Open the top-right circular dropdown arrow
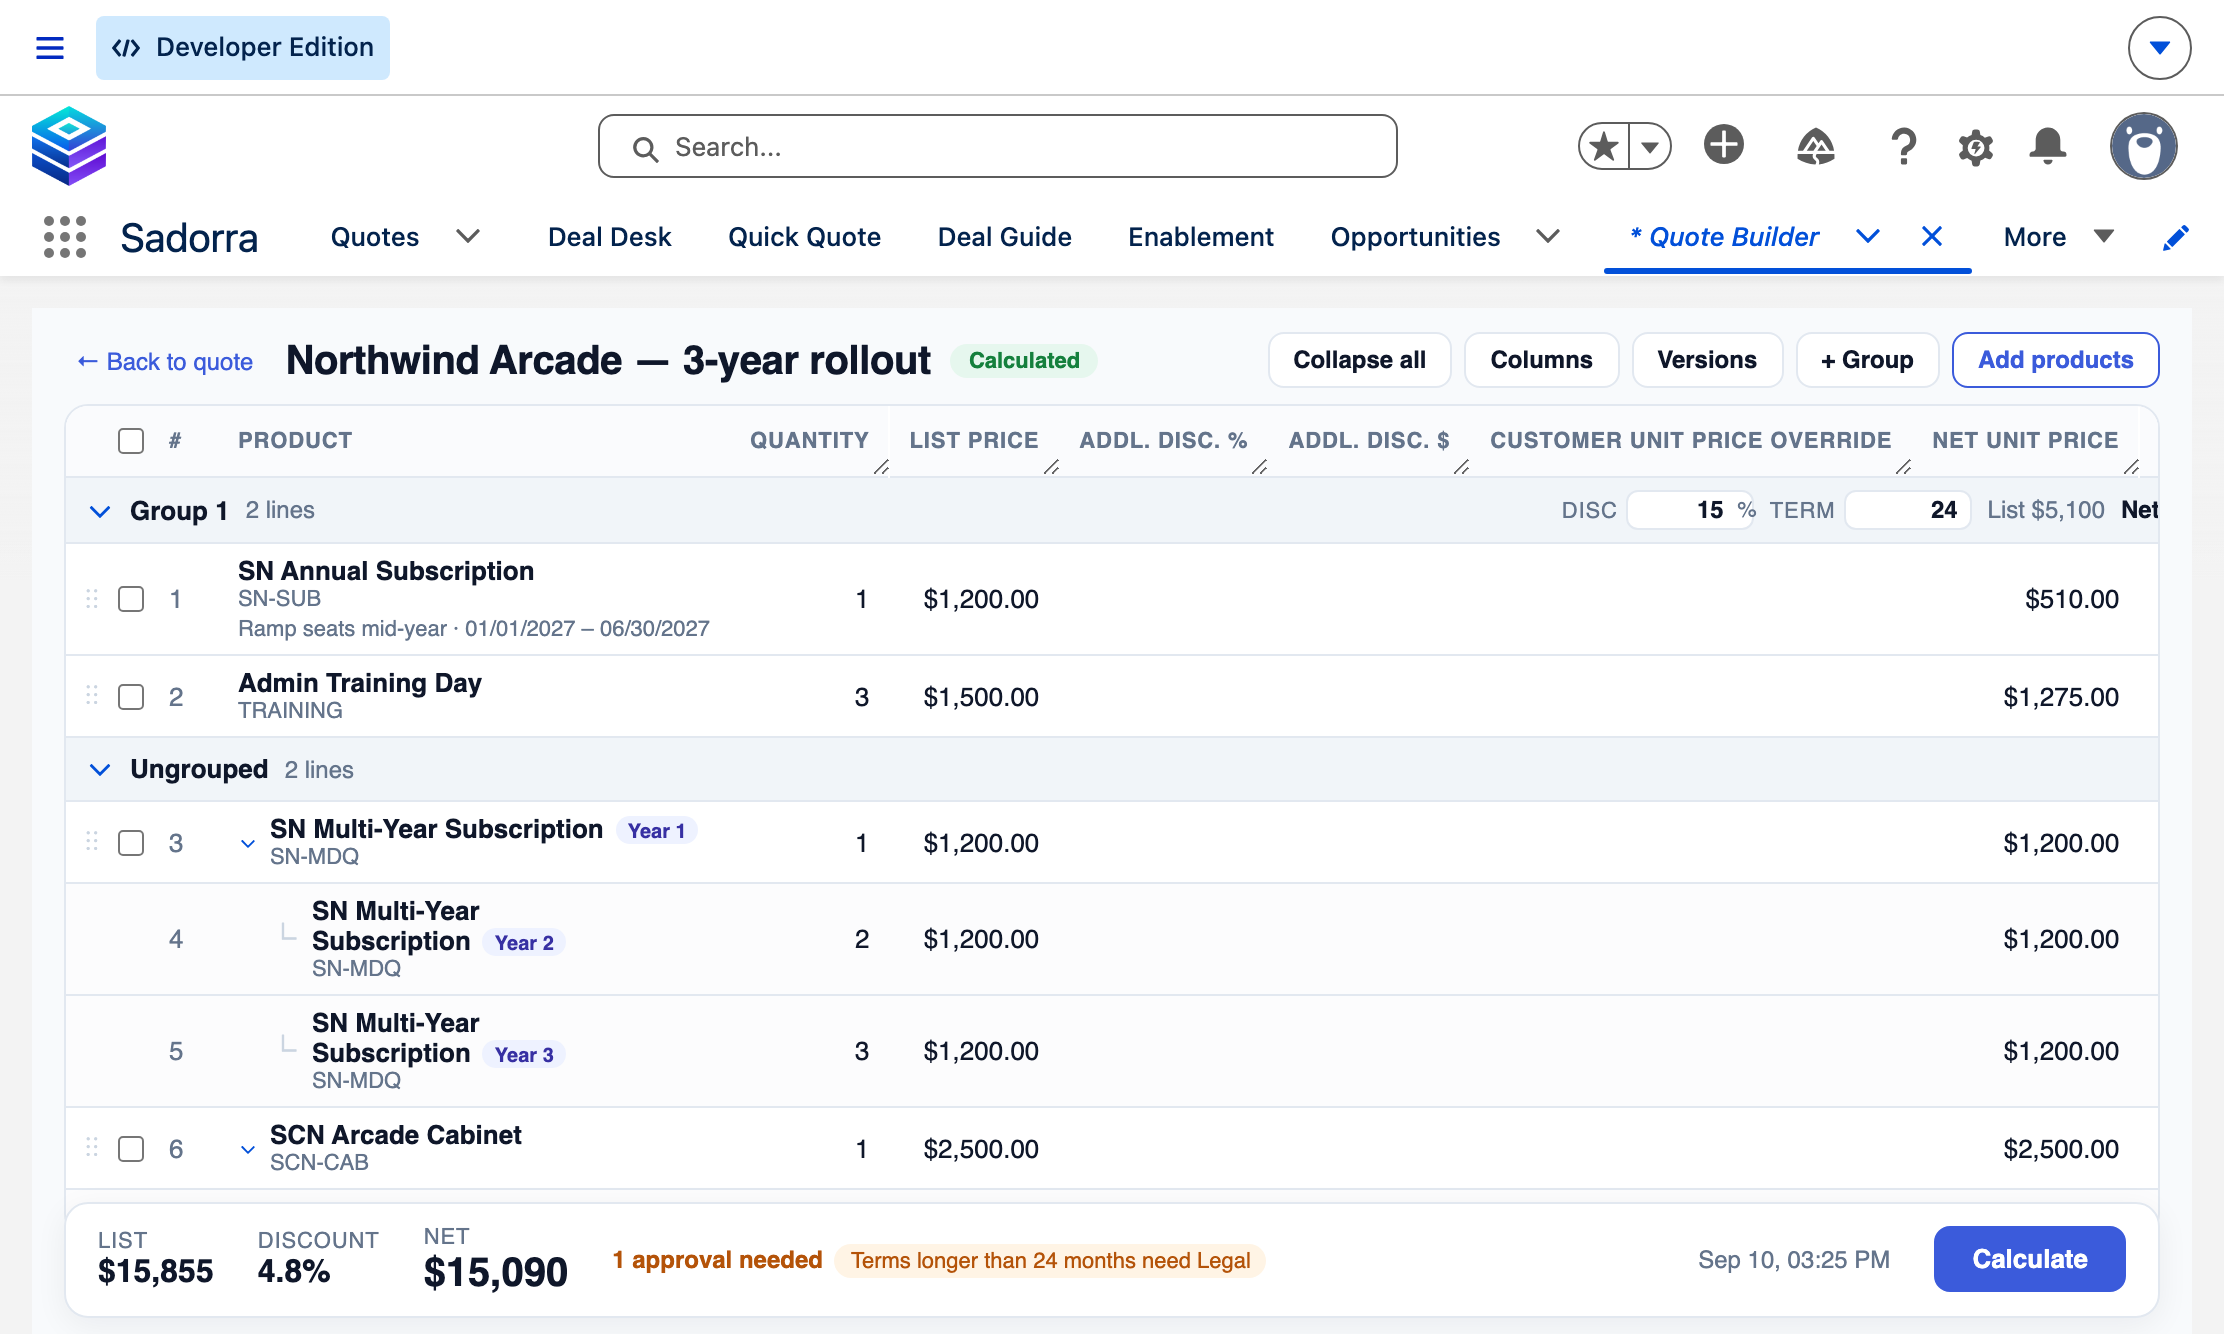The height and width of the screenshot is (1334, 2224). [x=2160, y=48]
